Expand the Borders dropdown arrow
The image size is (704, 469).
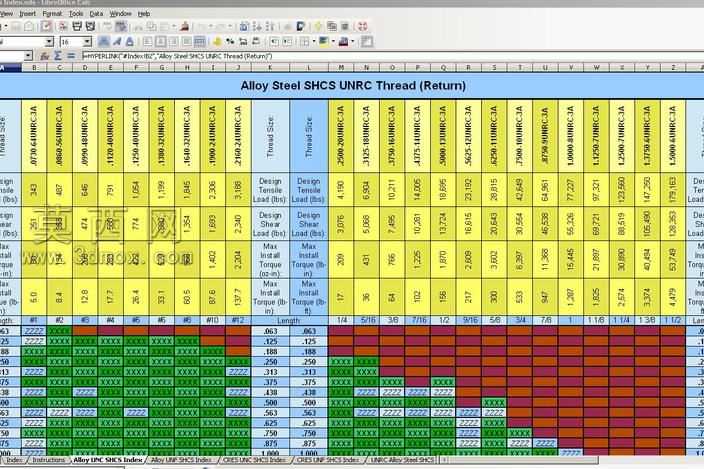(x=314, y=42)
